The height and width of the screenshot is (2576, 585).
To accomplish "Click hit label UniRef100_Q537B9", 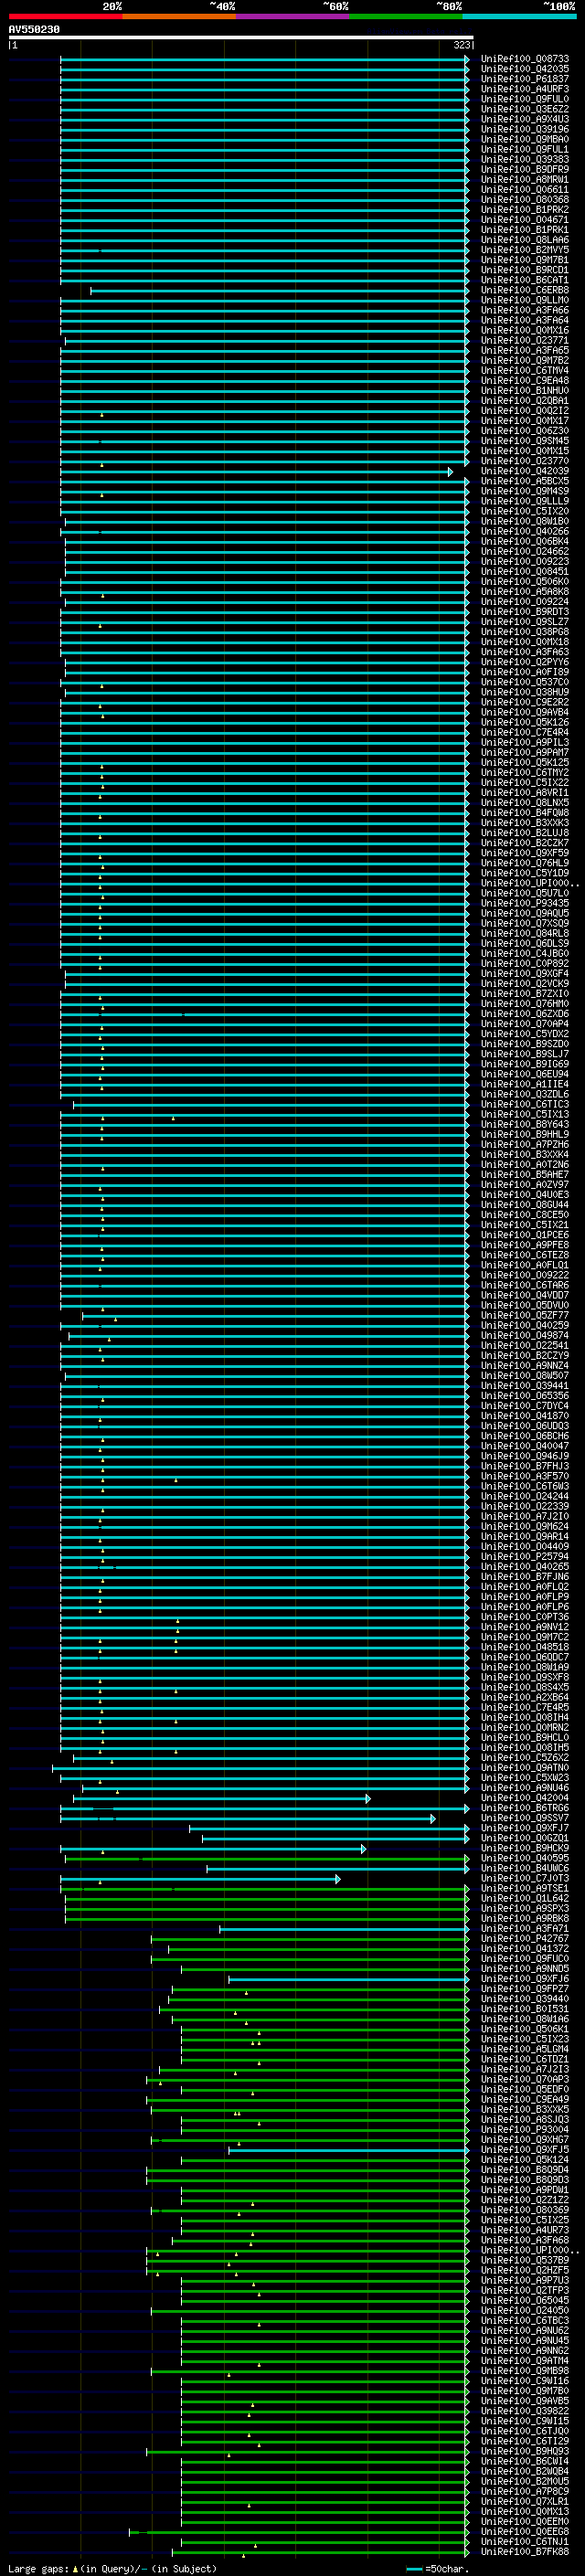I will [x=525, y=2260].
